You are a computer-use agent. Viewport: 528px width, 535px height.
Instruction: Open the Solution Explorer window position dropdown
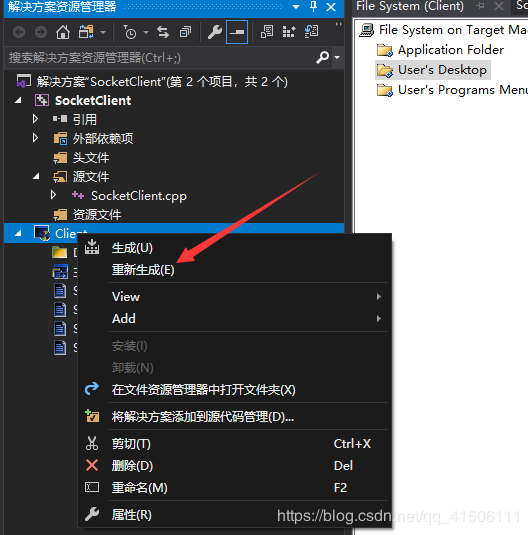click(x=296, y=6)
